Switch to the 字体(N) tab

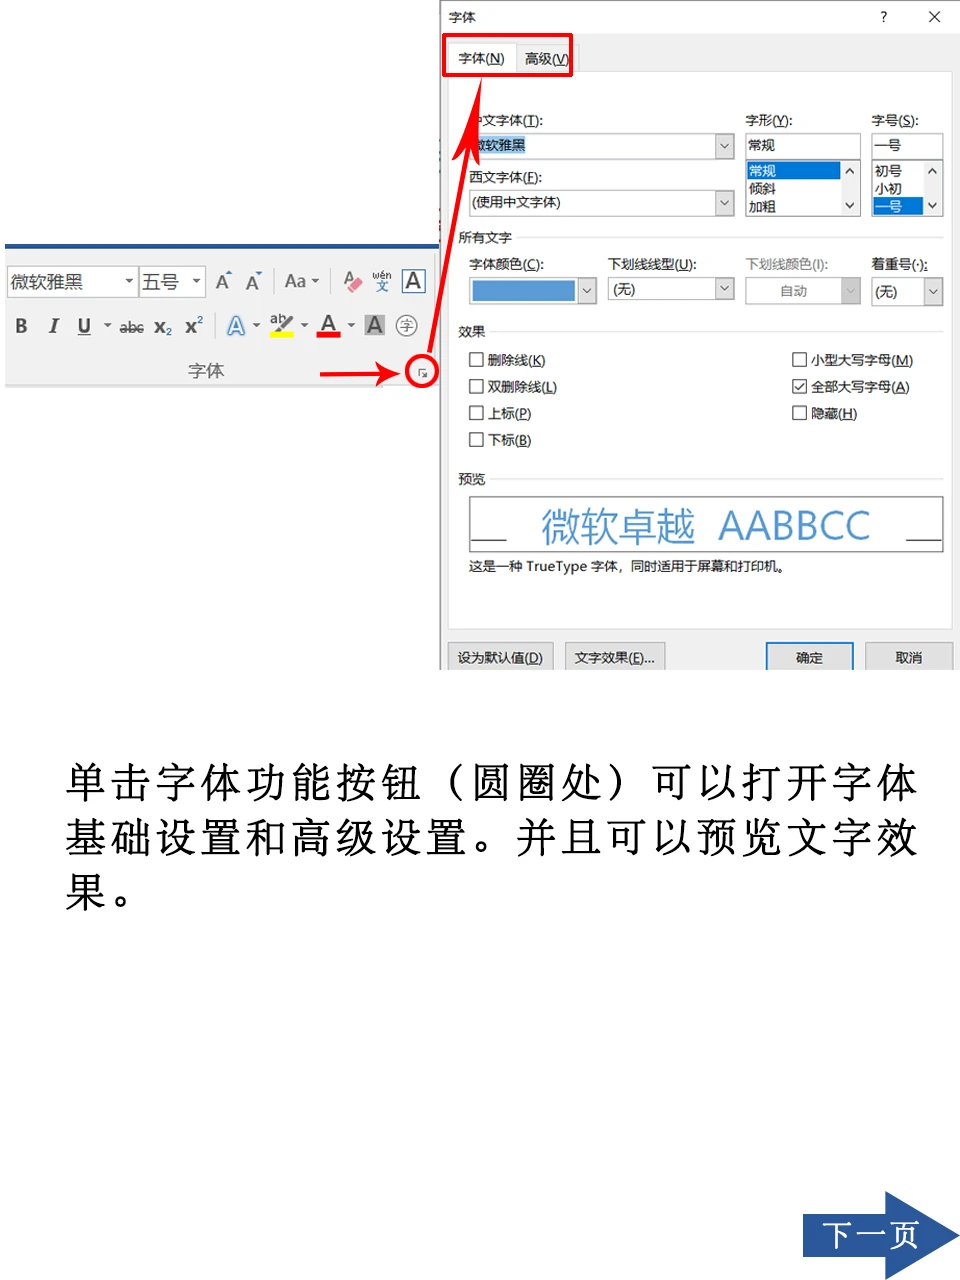[x=481, y=58]
